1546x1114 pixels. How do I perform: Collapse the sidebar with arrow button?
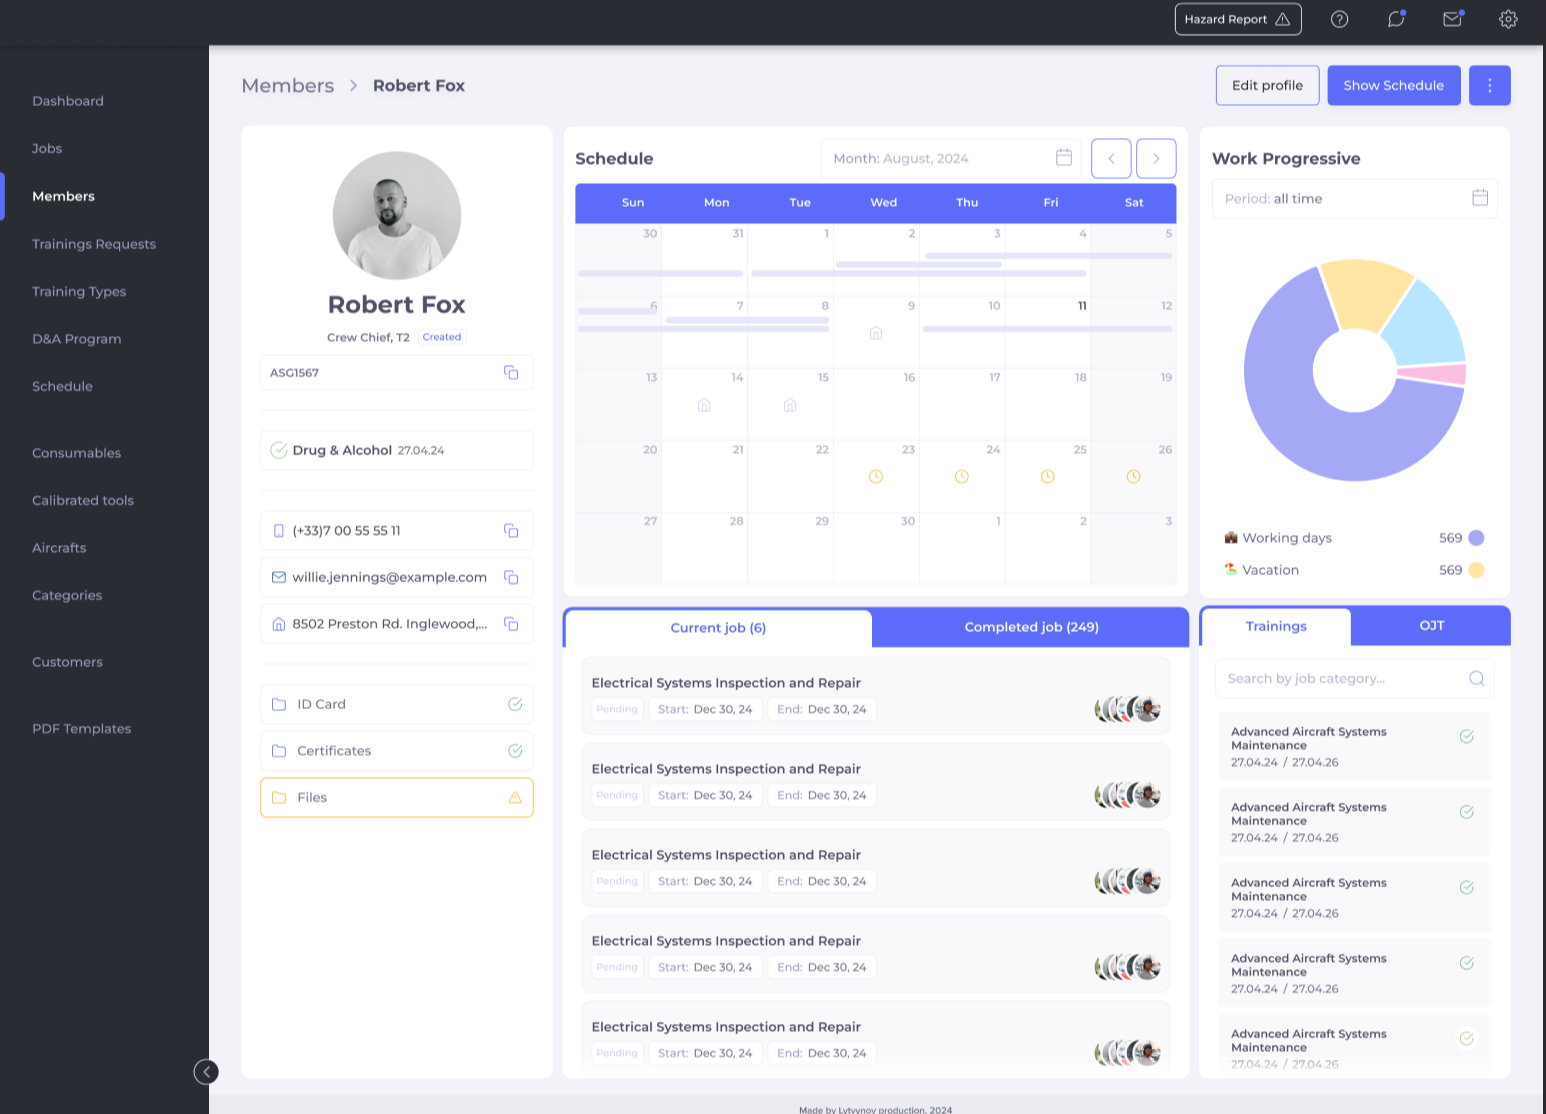[x=206, y=1072]
